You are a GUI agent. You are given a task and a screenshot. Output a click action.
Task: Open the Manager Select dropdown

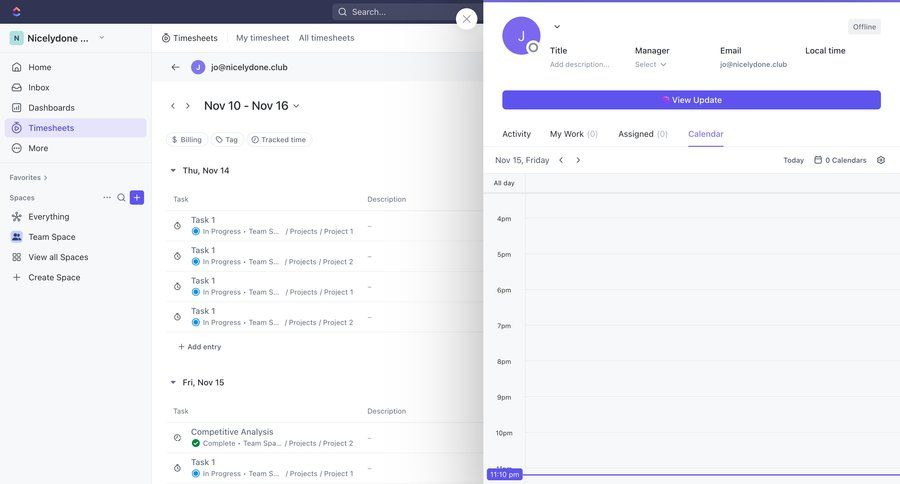(x=650, y=64)
